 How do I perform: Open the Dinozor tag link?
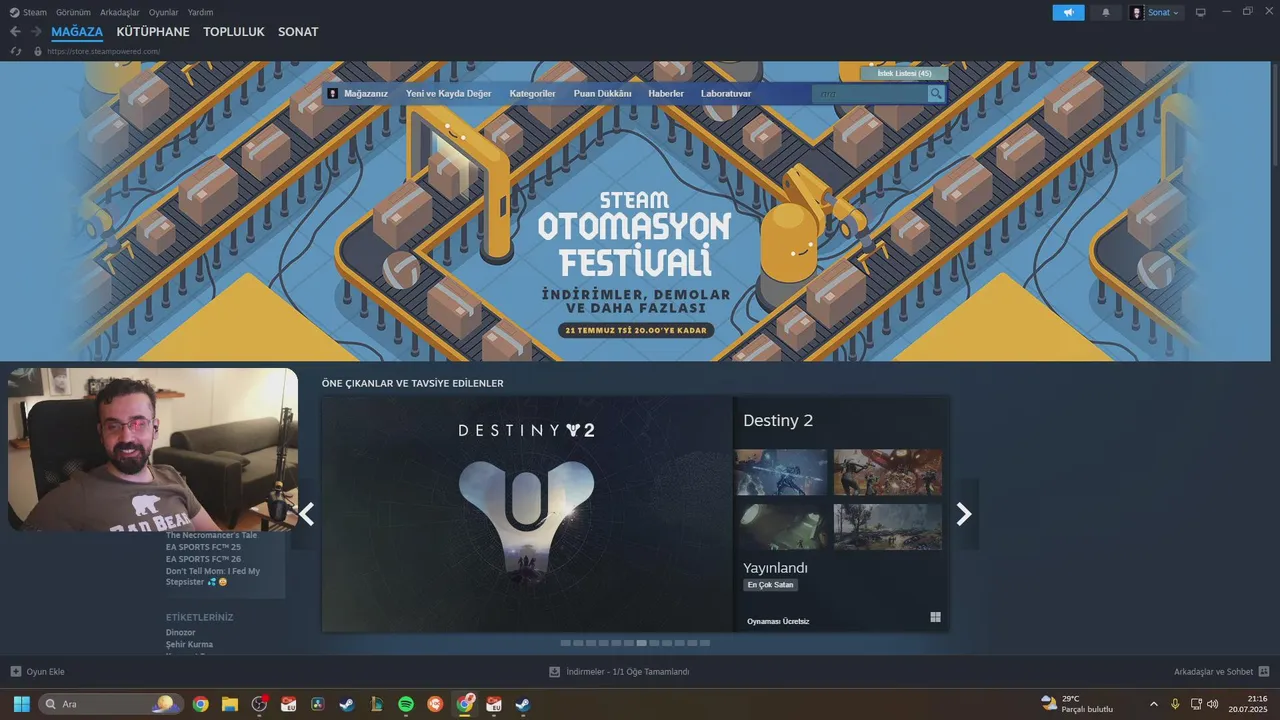(x=181, y=632)
